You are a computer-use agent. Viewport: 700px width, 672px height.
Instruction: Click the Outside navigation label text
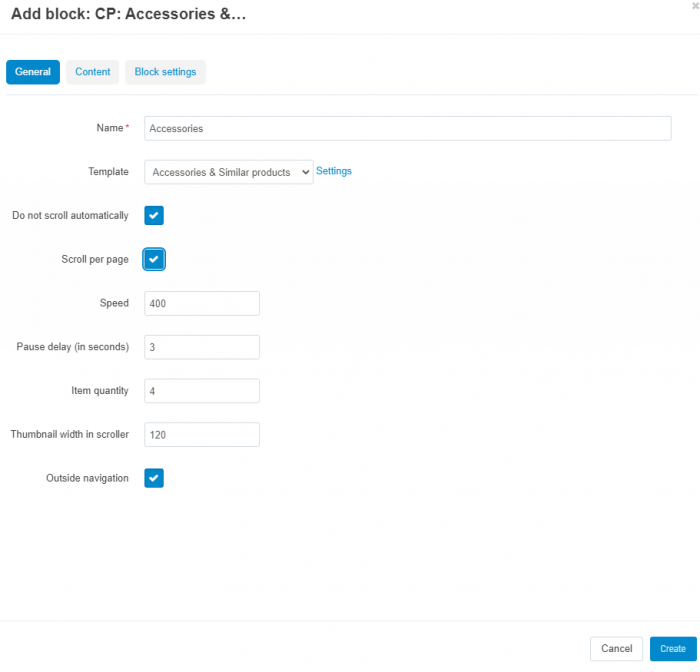pos(88,478)
